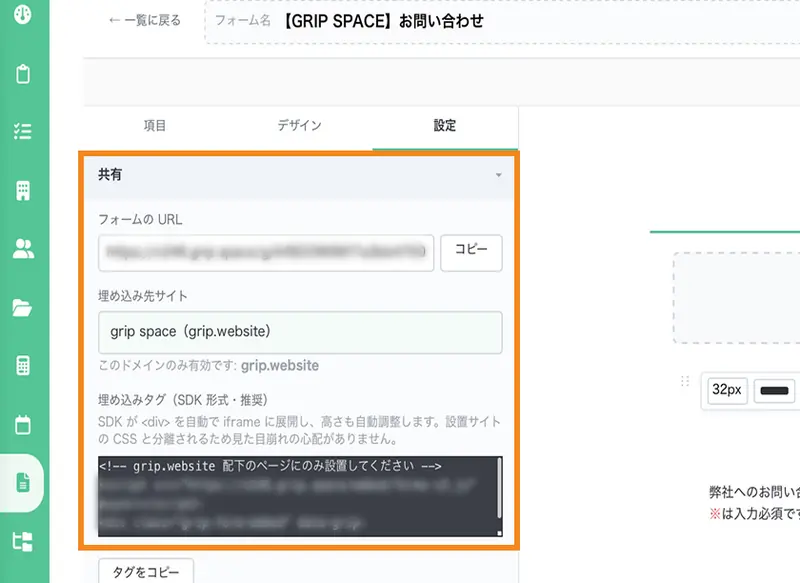Image resolution: width=800 pixels, height=583 pixels.
Task: Open the dashboard gauge icon in sidebar
Action: (23, 14)
